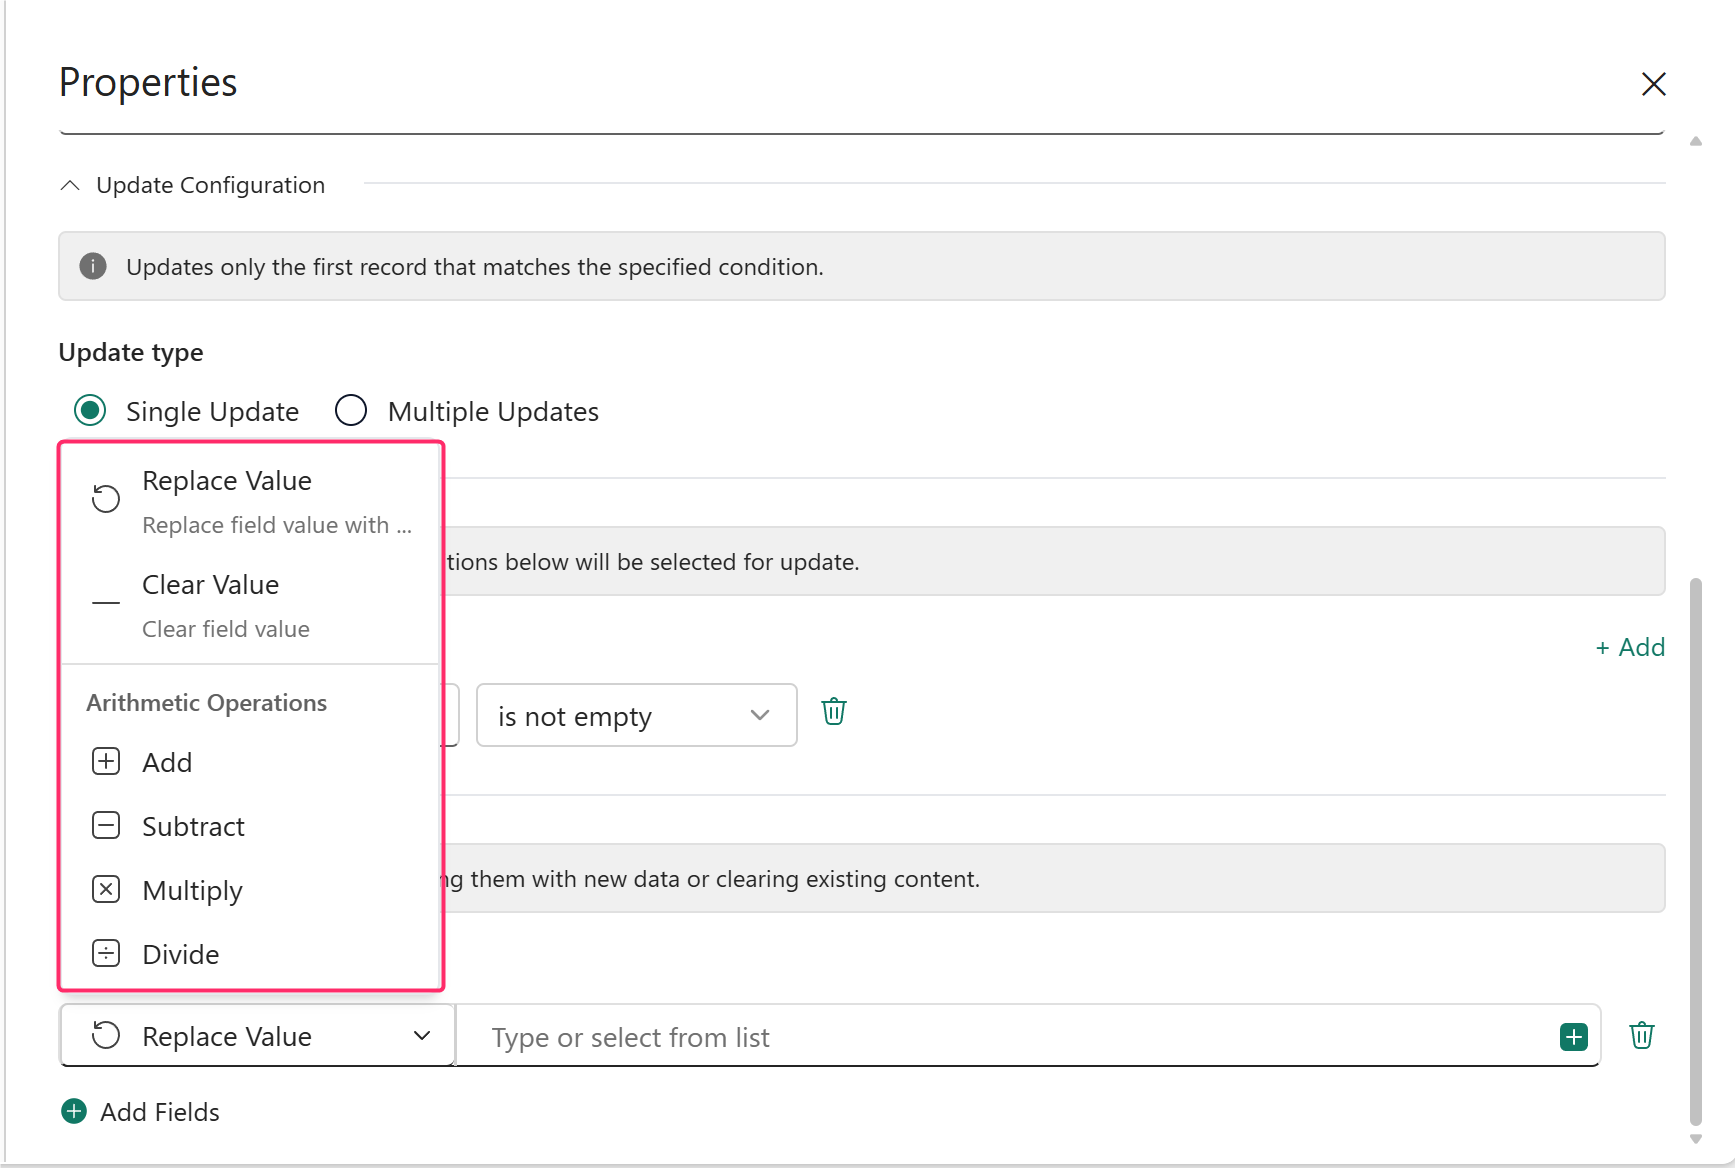The image size is (1735, 1168).
Task: Click the scrollbar down arrow
Action: click(1696, 1139)
